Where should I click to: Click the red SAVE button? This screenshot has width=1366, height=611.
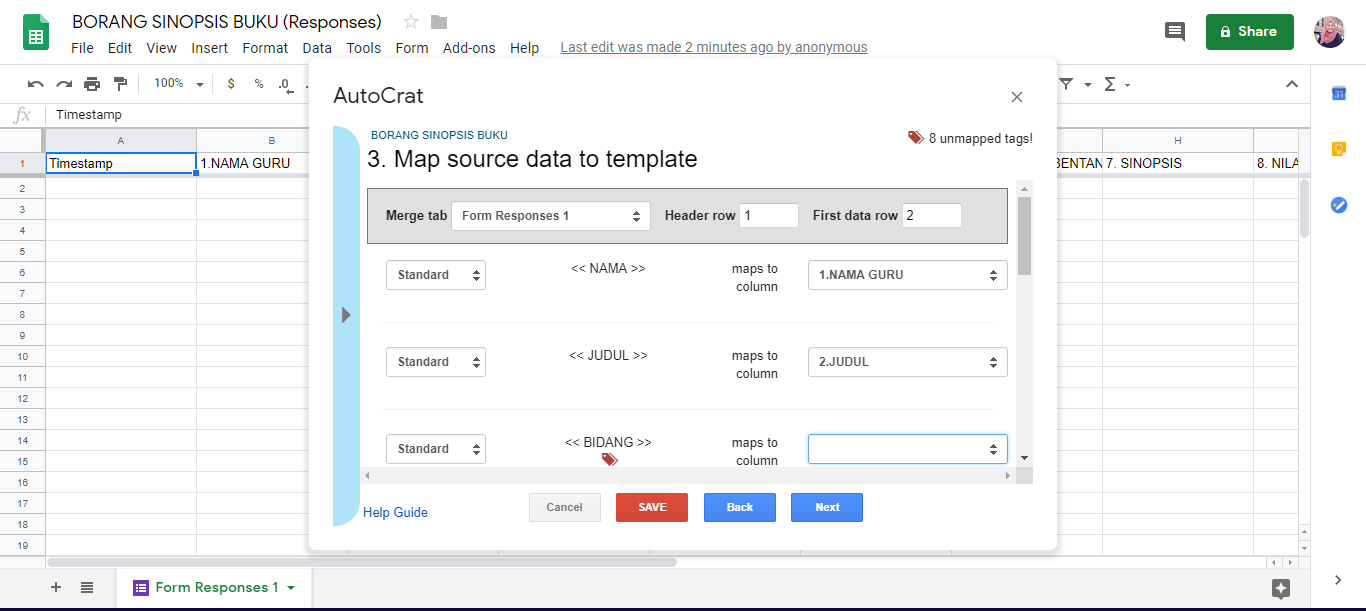tap(652, 507)
